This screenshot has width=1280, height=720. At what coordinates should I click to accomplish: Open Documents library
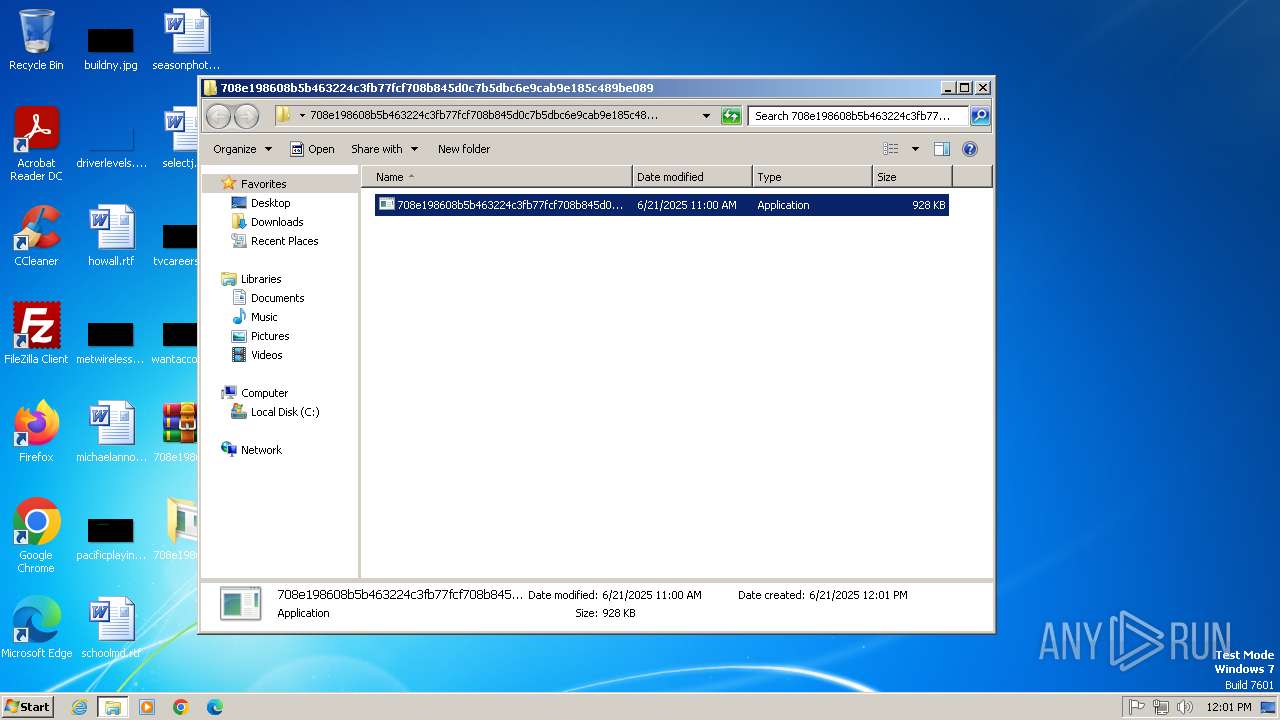pyautogui.click(x=277, y=298)
